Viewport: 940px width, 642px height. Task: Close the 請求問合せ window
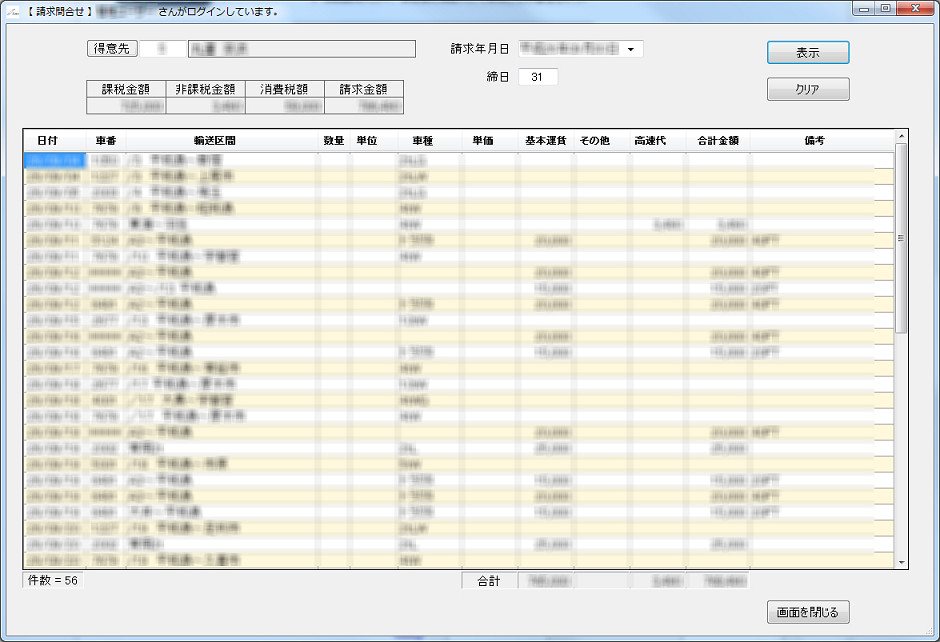click(x=915, y=8)
